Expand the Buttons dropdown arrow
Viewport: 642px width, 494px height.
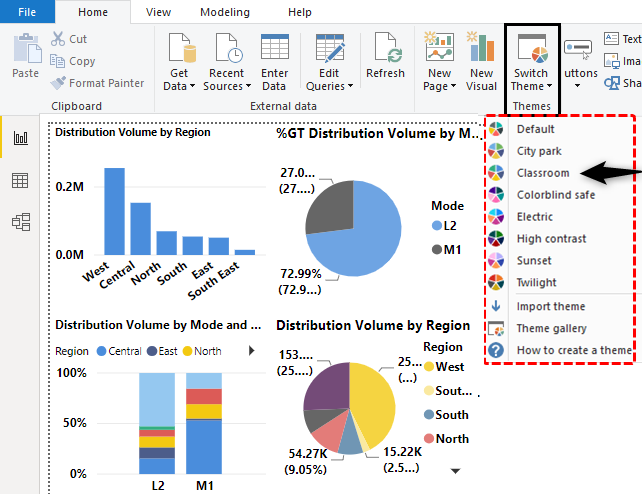(577, 86)
